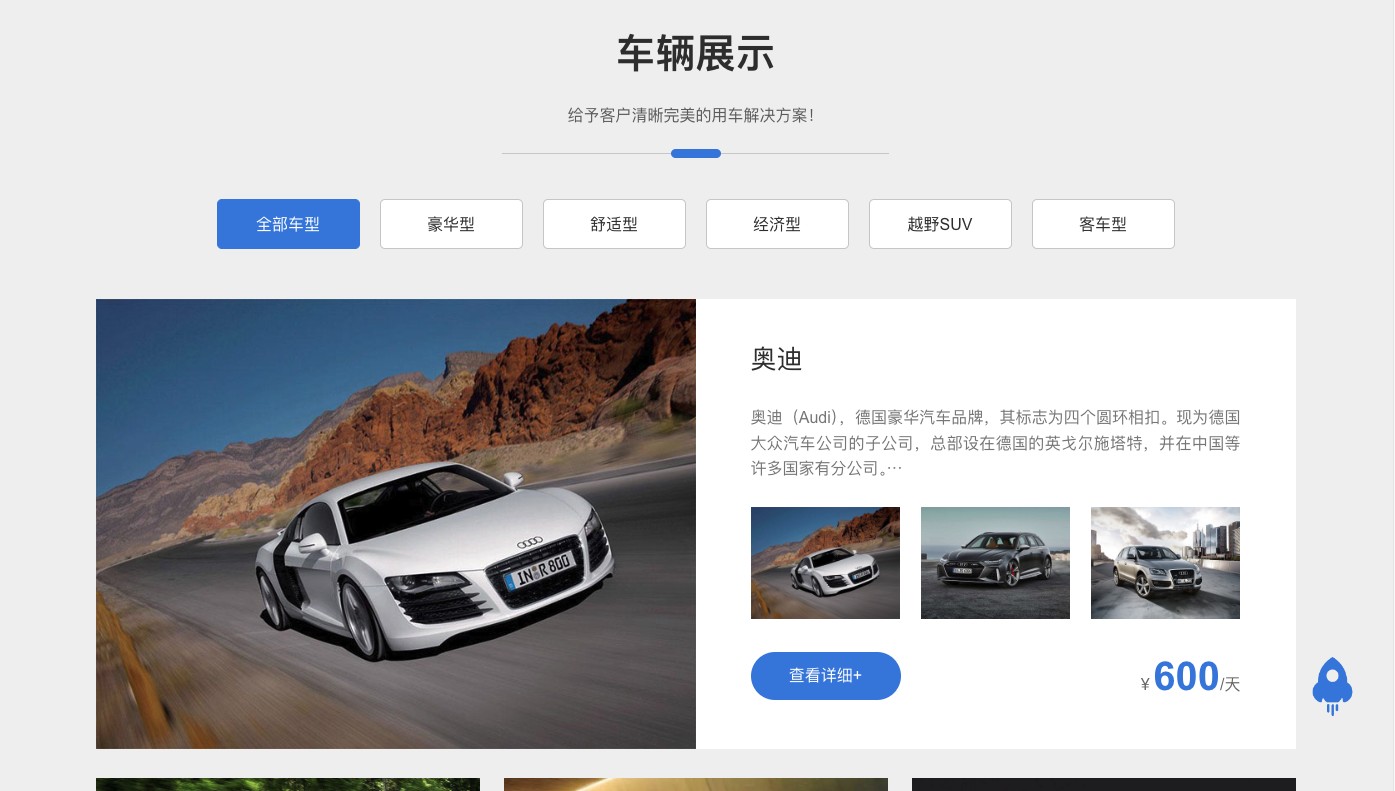Select the white R8 desert thumbnail

click(825, 563)
